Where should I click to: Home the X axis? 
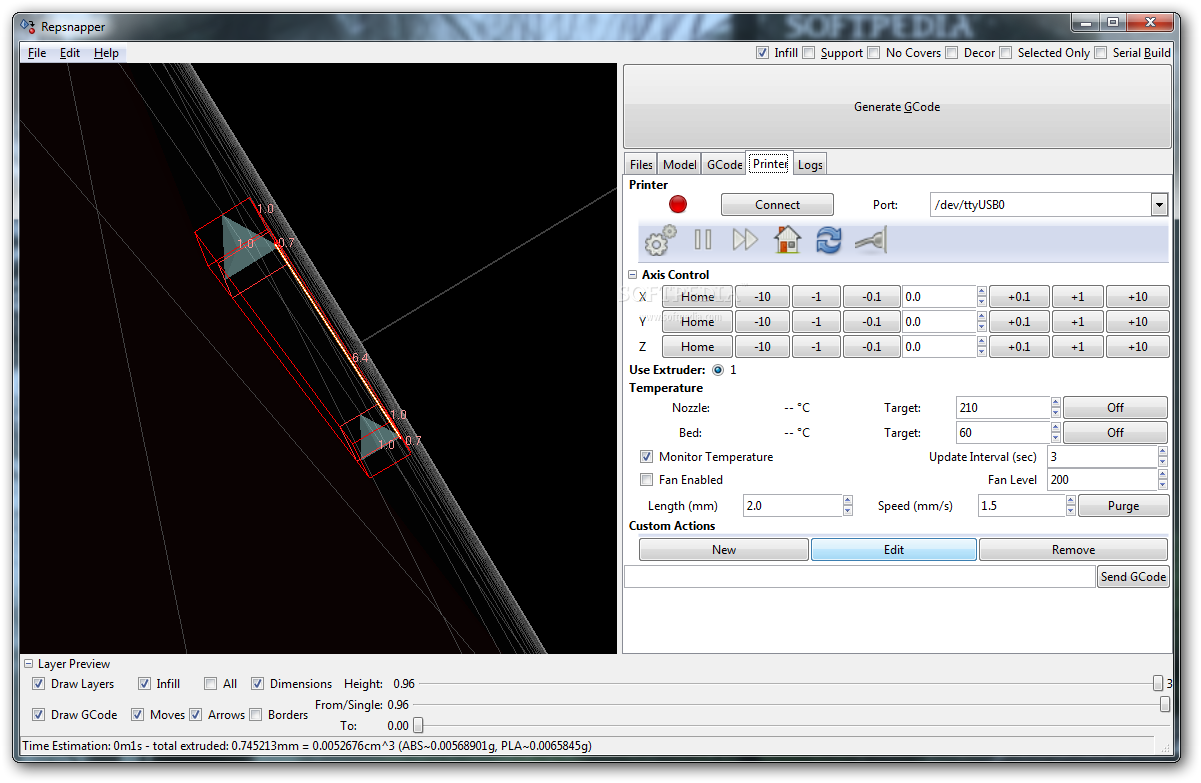click(x=697, y=296)
